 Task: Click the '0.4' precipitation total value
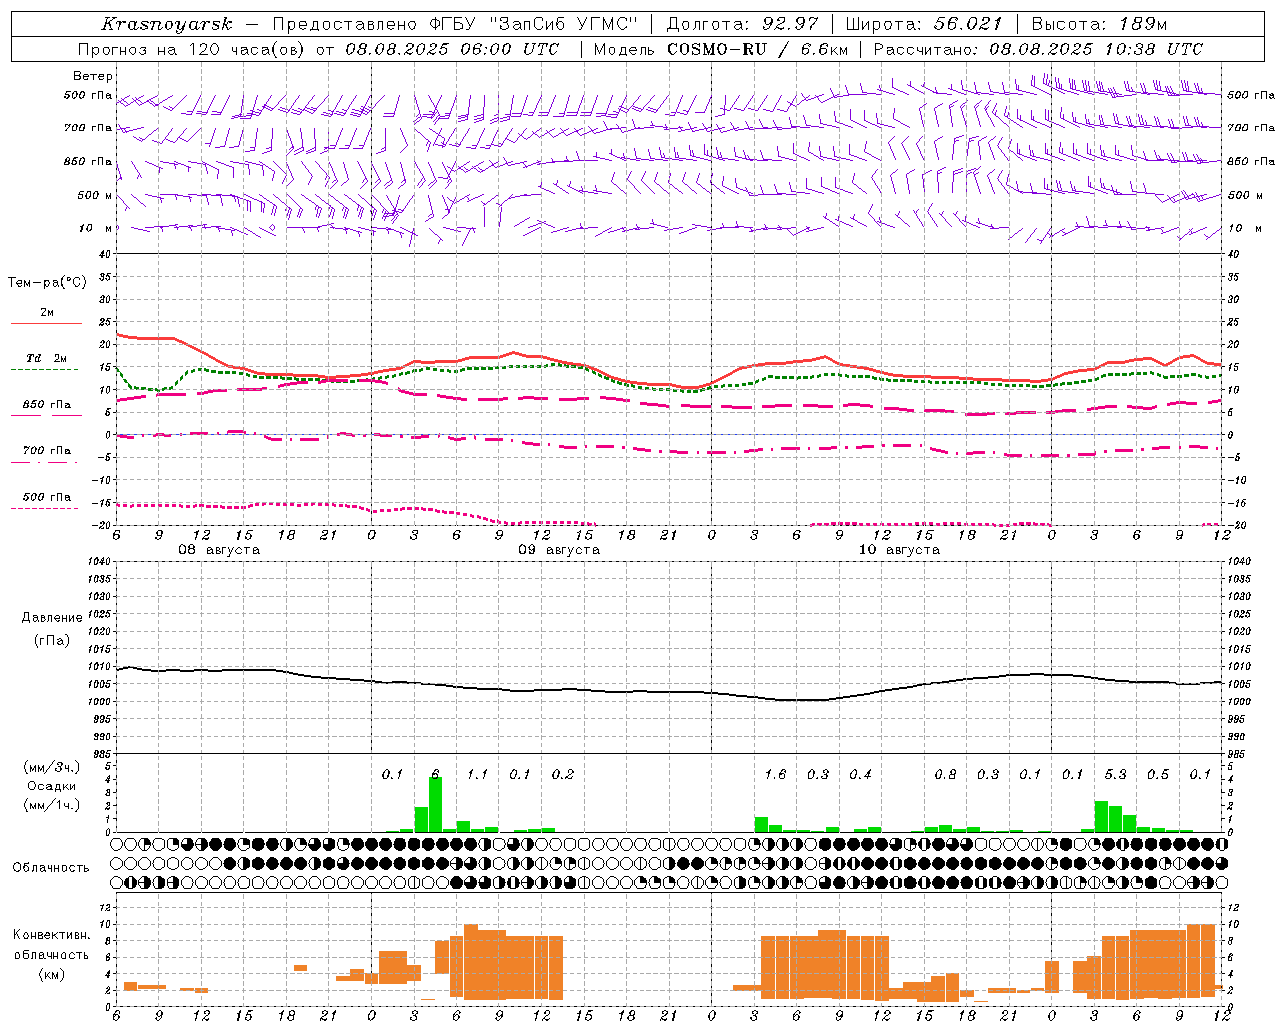click(x=860, y=774)
